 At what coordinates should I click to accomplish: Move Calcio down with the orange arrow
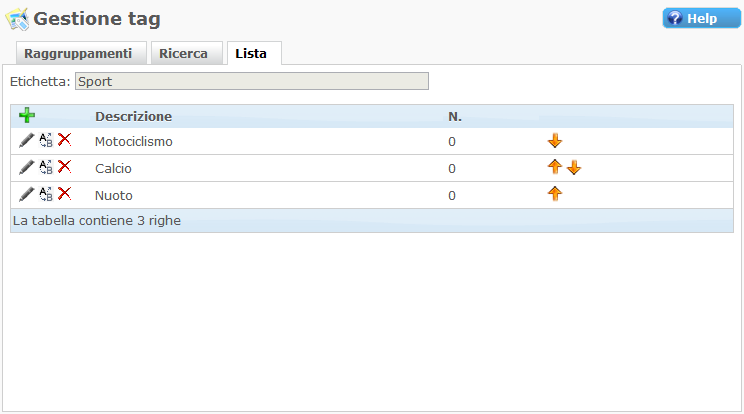[x=574, y=168]
